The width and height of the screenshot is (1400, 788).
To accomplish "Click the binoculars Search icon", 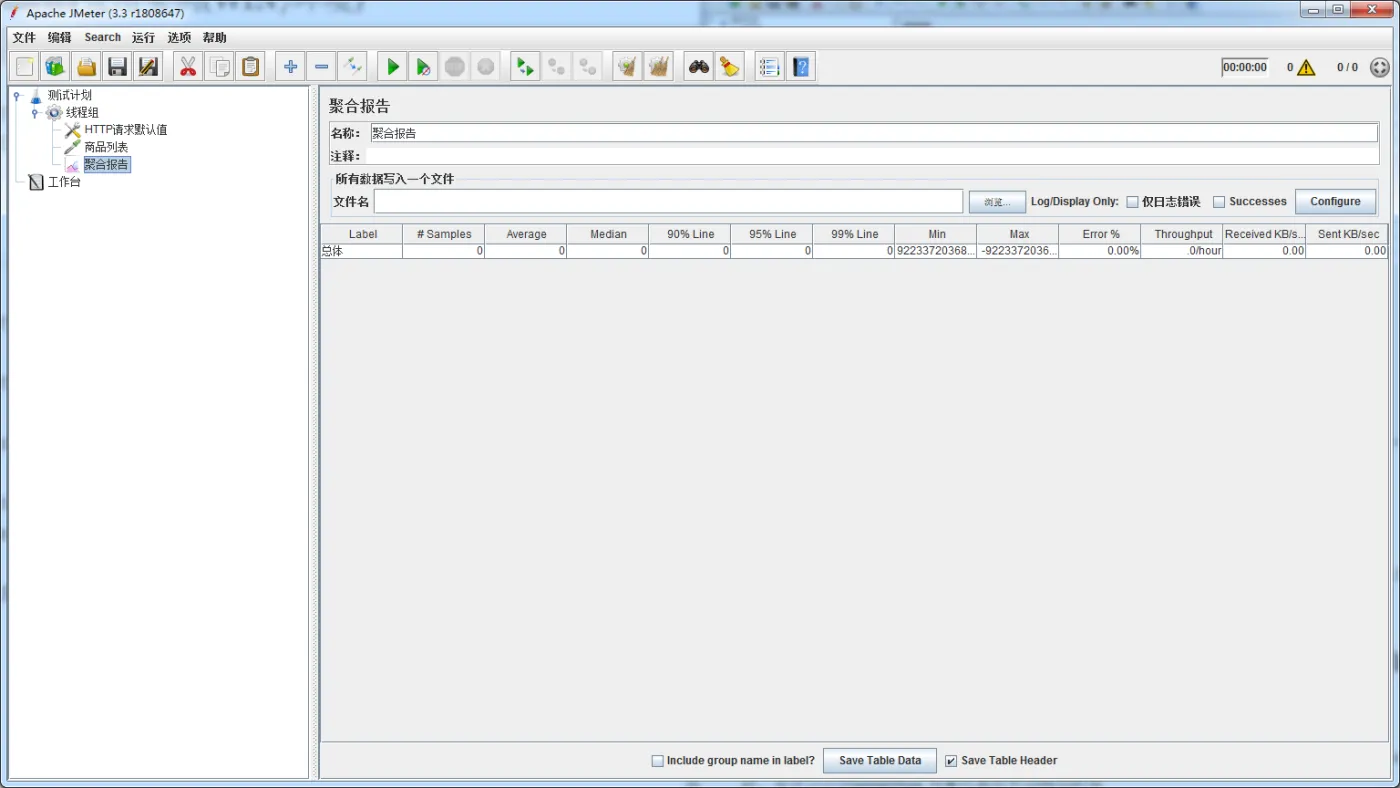I will coord(698,67).
